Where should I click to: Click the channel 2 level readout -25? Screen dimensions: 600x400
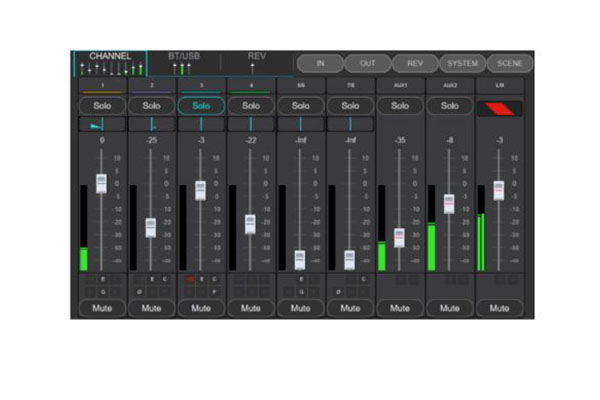point(152,140)
